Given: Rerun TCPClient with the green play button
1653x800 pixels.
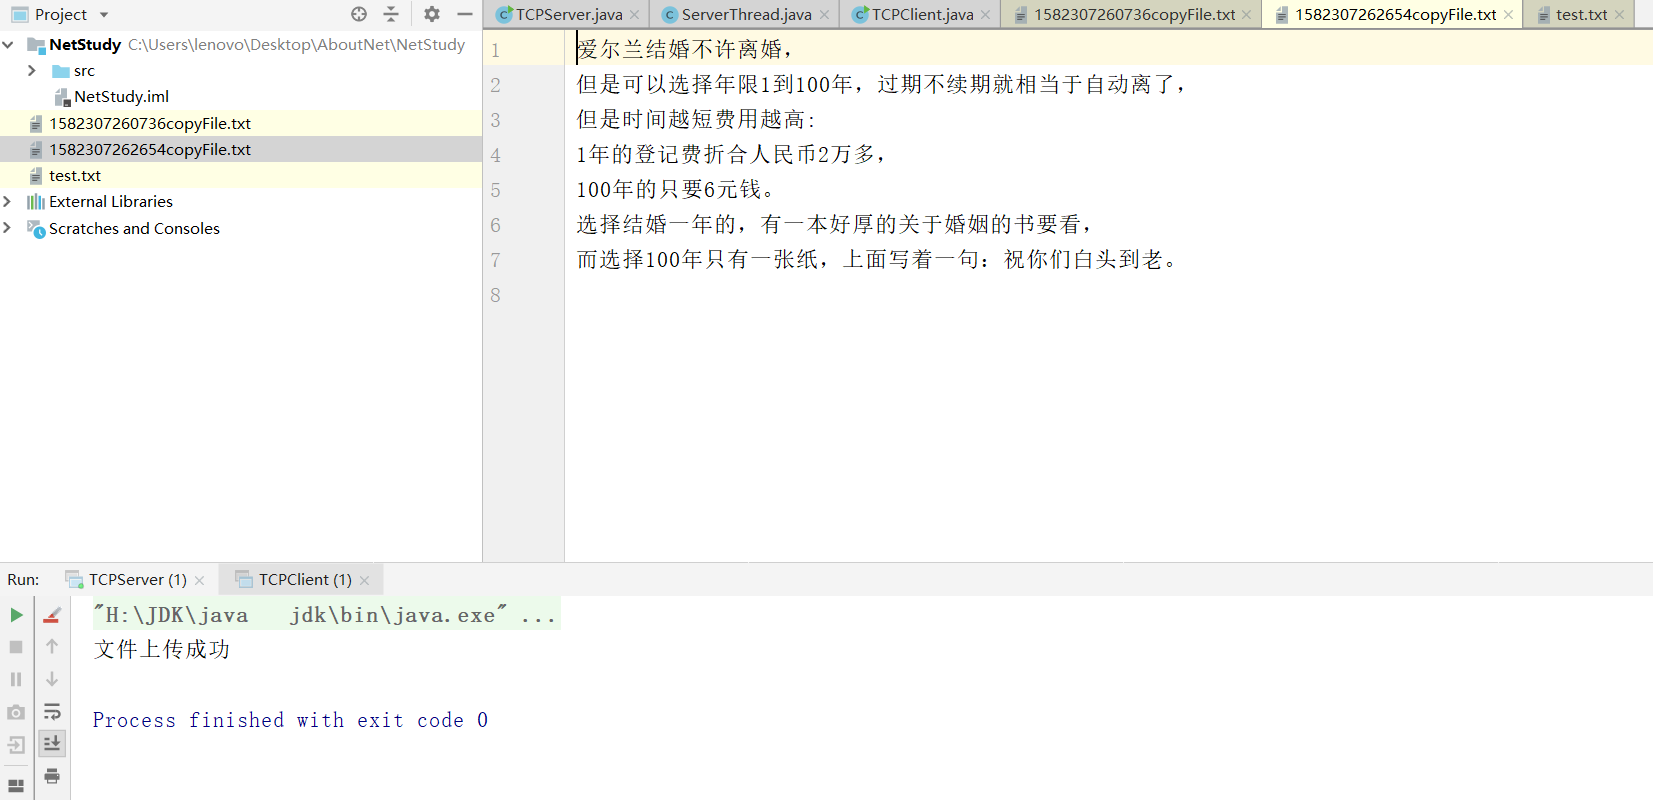Looking at the screenshot, I should pyautogui.click(x=16, y=615).
